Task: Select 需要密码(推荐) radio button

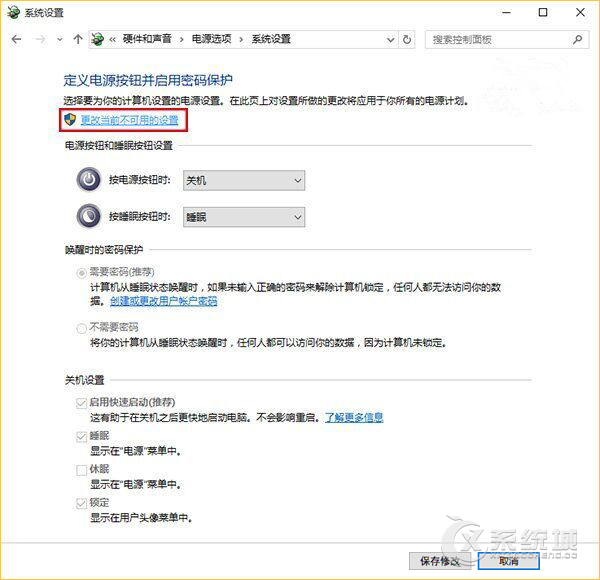Action: 81,273
